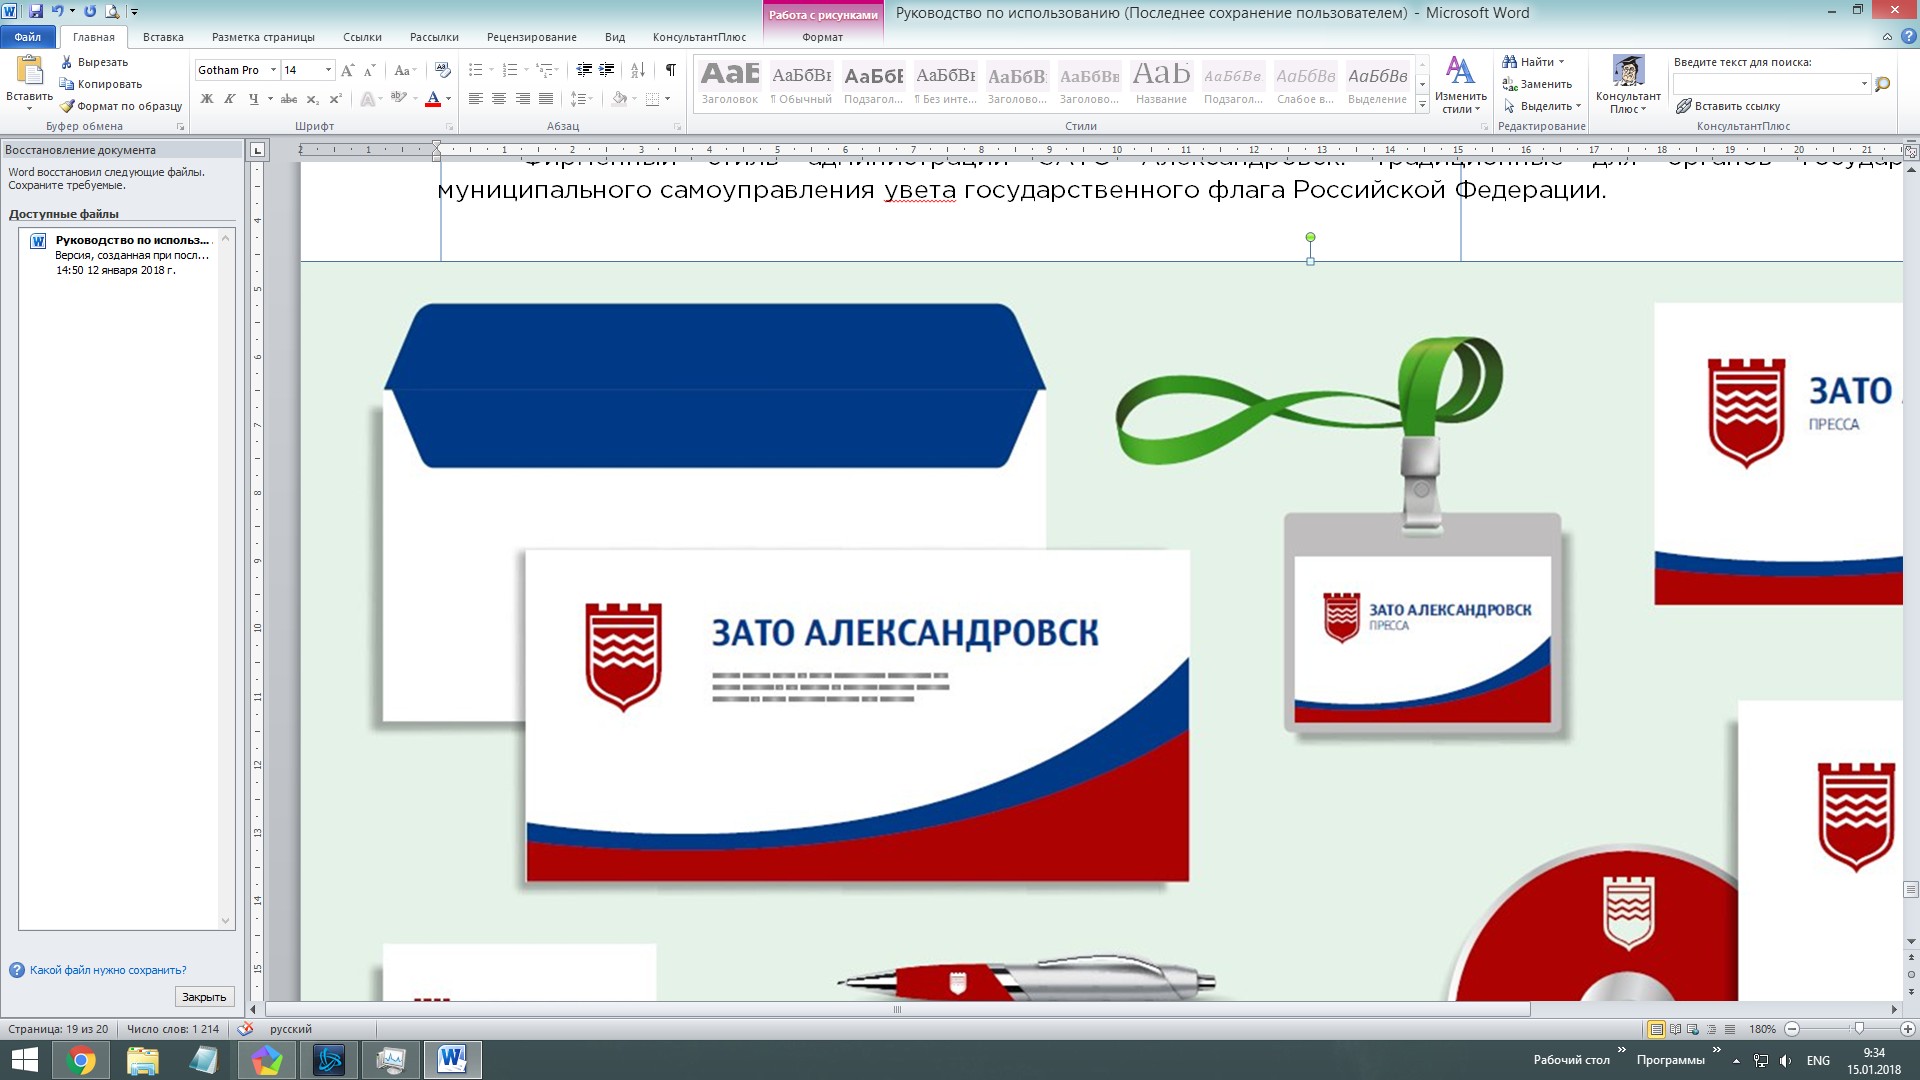Decrease paragraph indent
1920x1080 pixels.
pyautogui.click(x=584, y=70)
